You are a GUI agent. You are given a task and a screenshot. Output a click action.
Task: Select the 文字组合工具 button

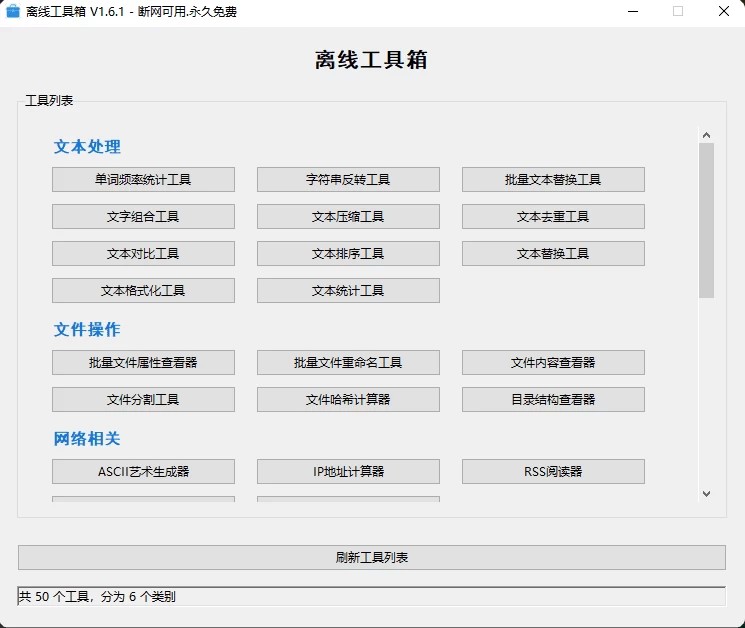[x=143, y=217]
